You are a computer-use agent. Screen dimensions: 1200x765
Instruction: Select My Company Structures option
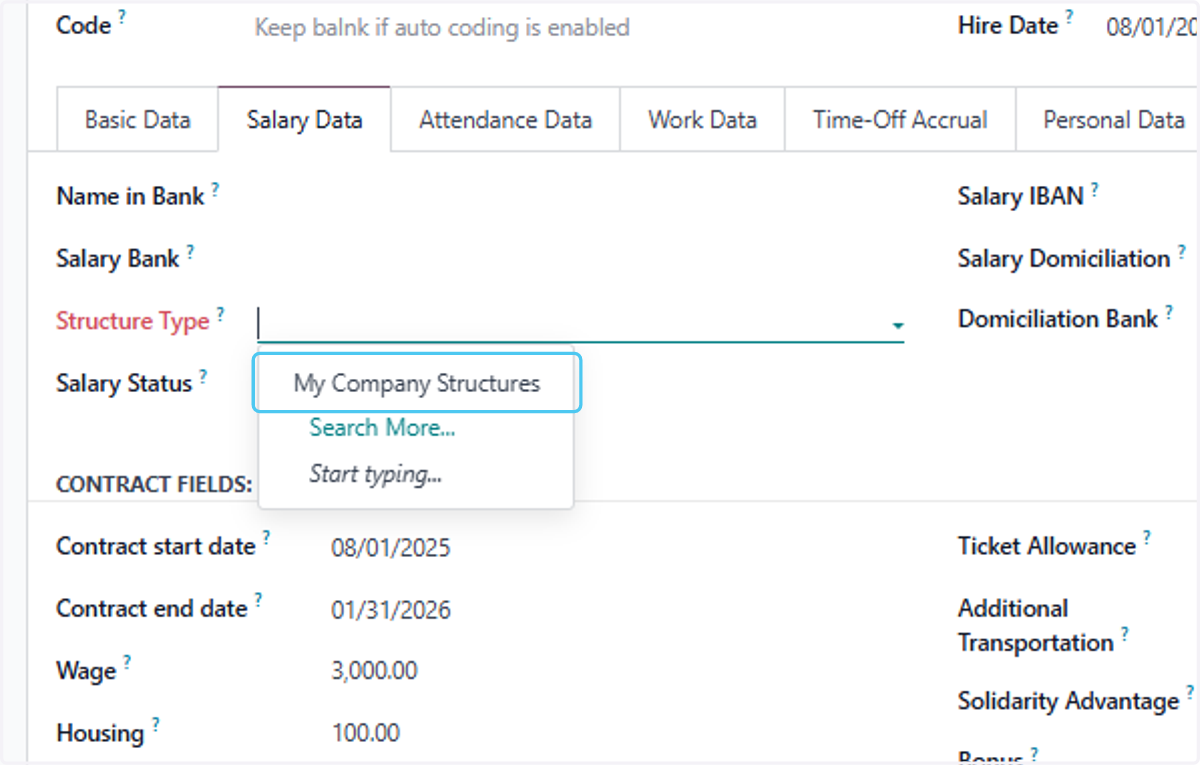(417, 383)
